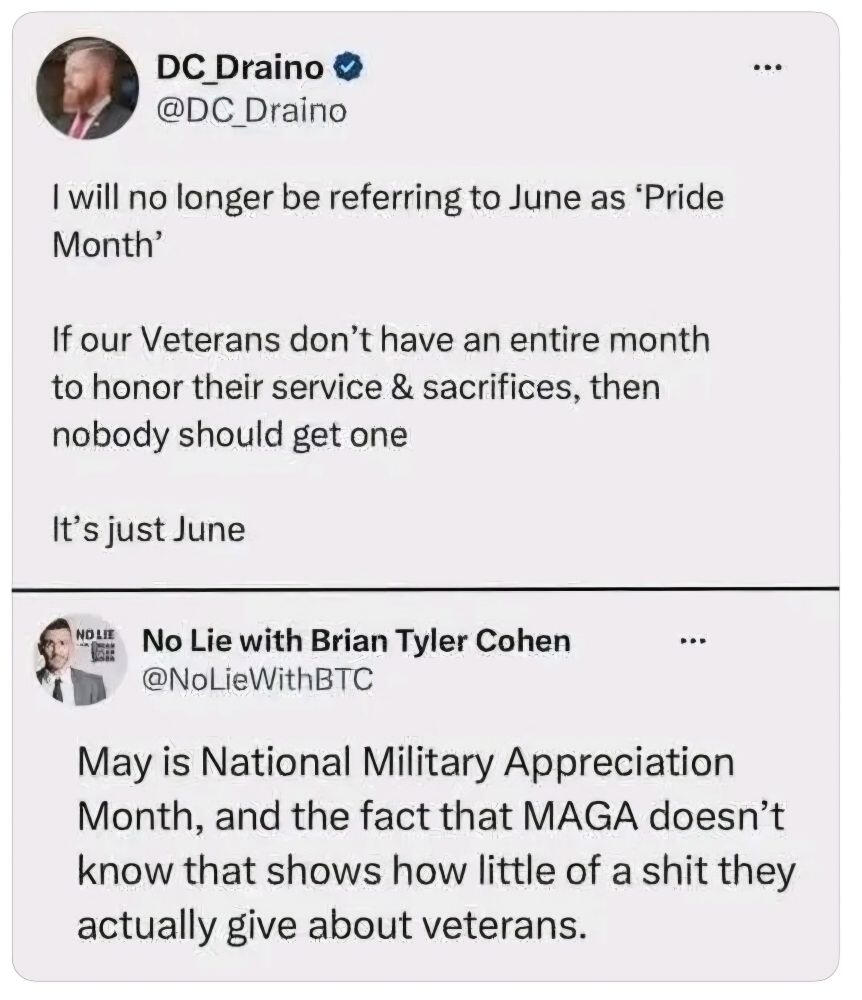Open the three-dot menu on Brian Tyler Cohen's tweet
Screen dimensions: 862x1000
point(692,640)
